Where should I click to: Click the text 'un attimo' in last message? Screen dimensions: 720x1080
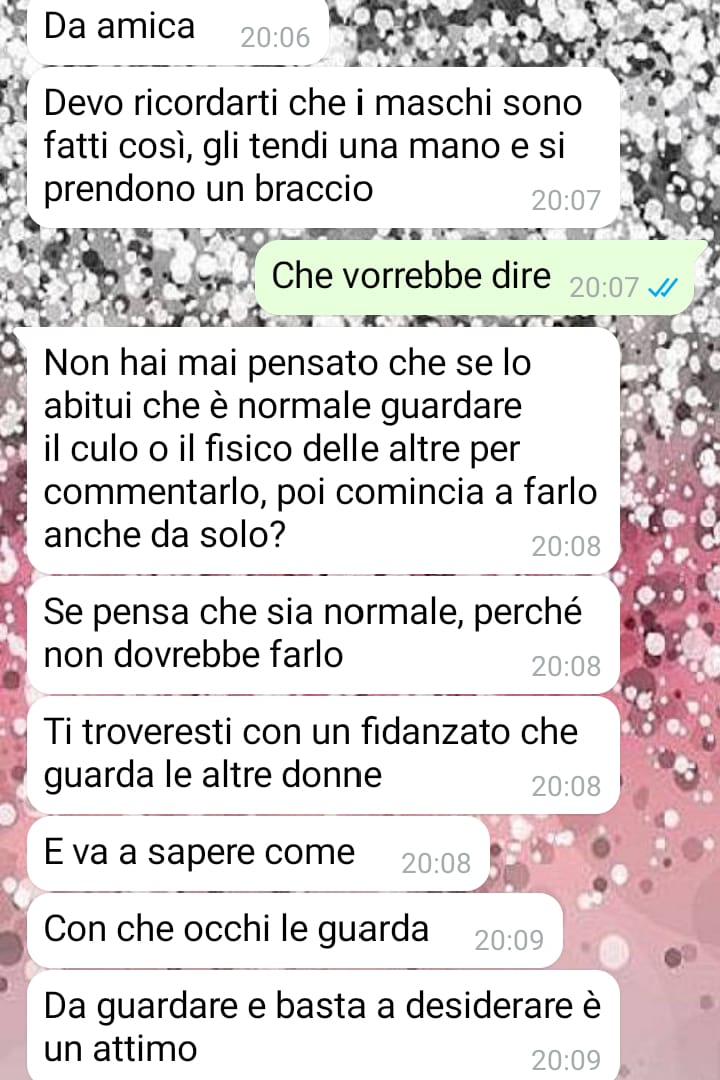point(121,1049)
